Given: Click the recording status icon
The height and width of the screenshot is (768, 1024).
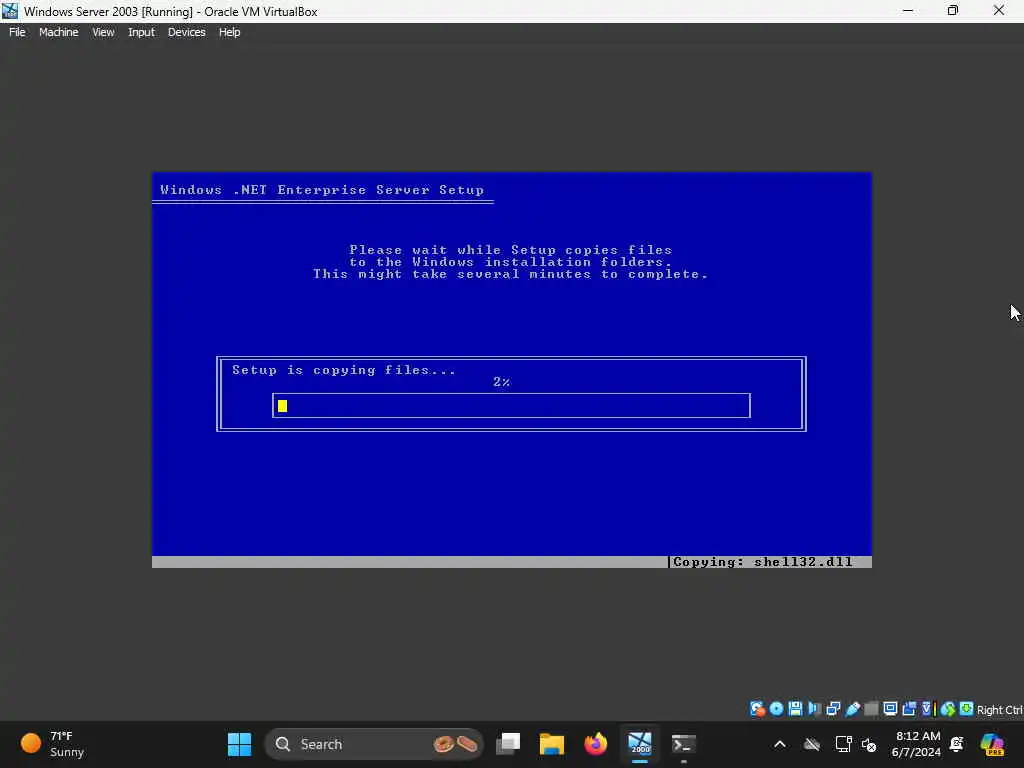Looking at the screenshot, I should click(x=909, y=709).
